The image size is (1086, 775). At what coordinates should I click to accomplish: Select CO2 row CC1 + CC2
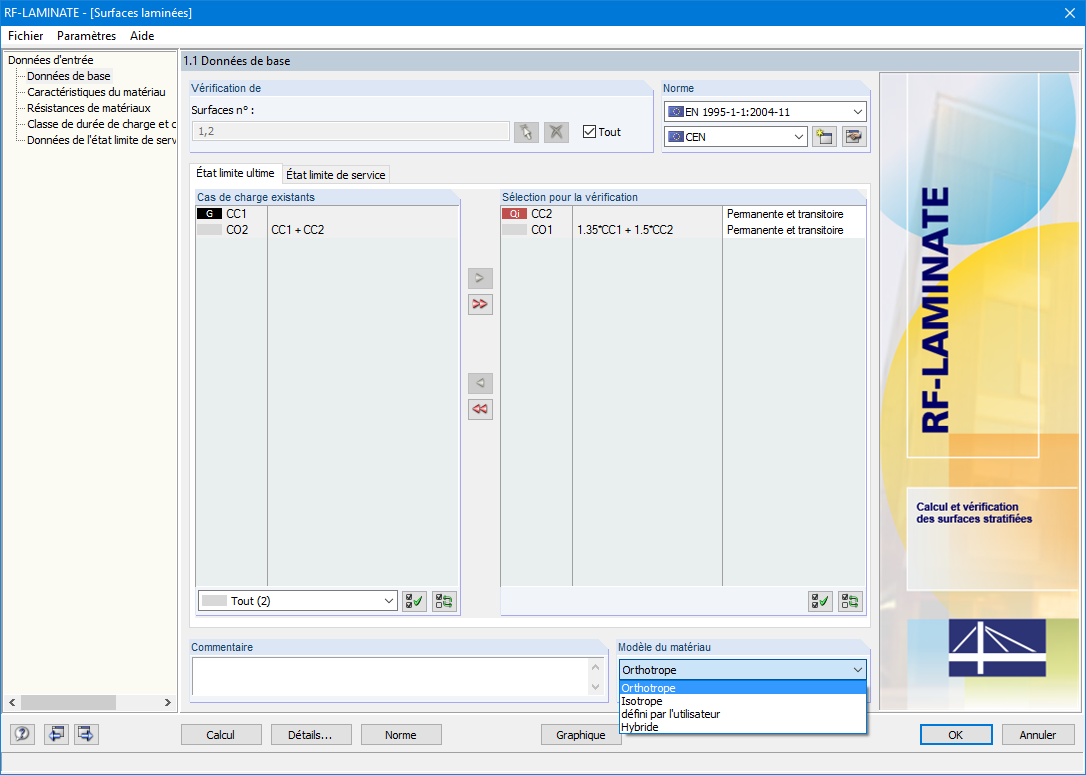(x=328, y=230)
